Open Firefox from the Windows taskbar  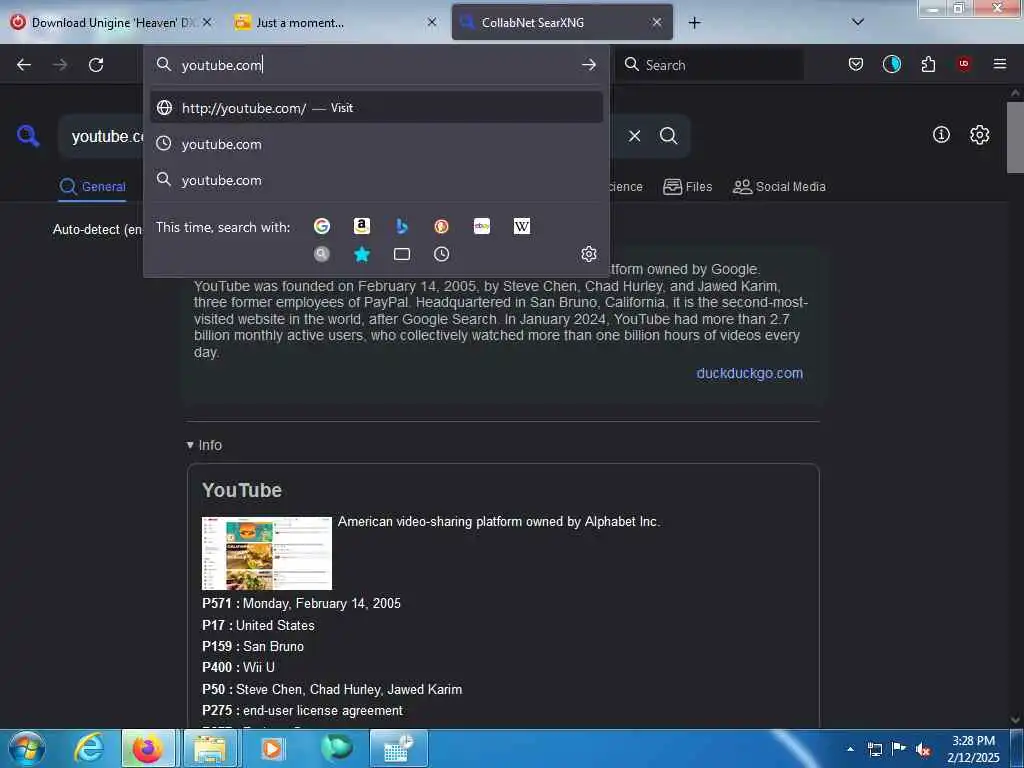click(x=148, y=748)
